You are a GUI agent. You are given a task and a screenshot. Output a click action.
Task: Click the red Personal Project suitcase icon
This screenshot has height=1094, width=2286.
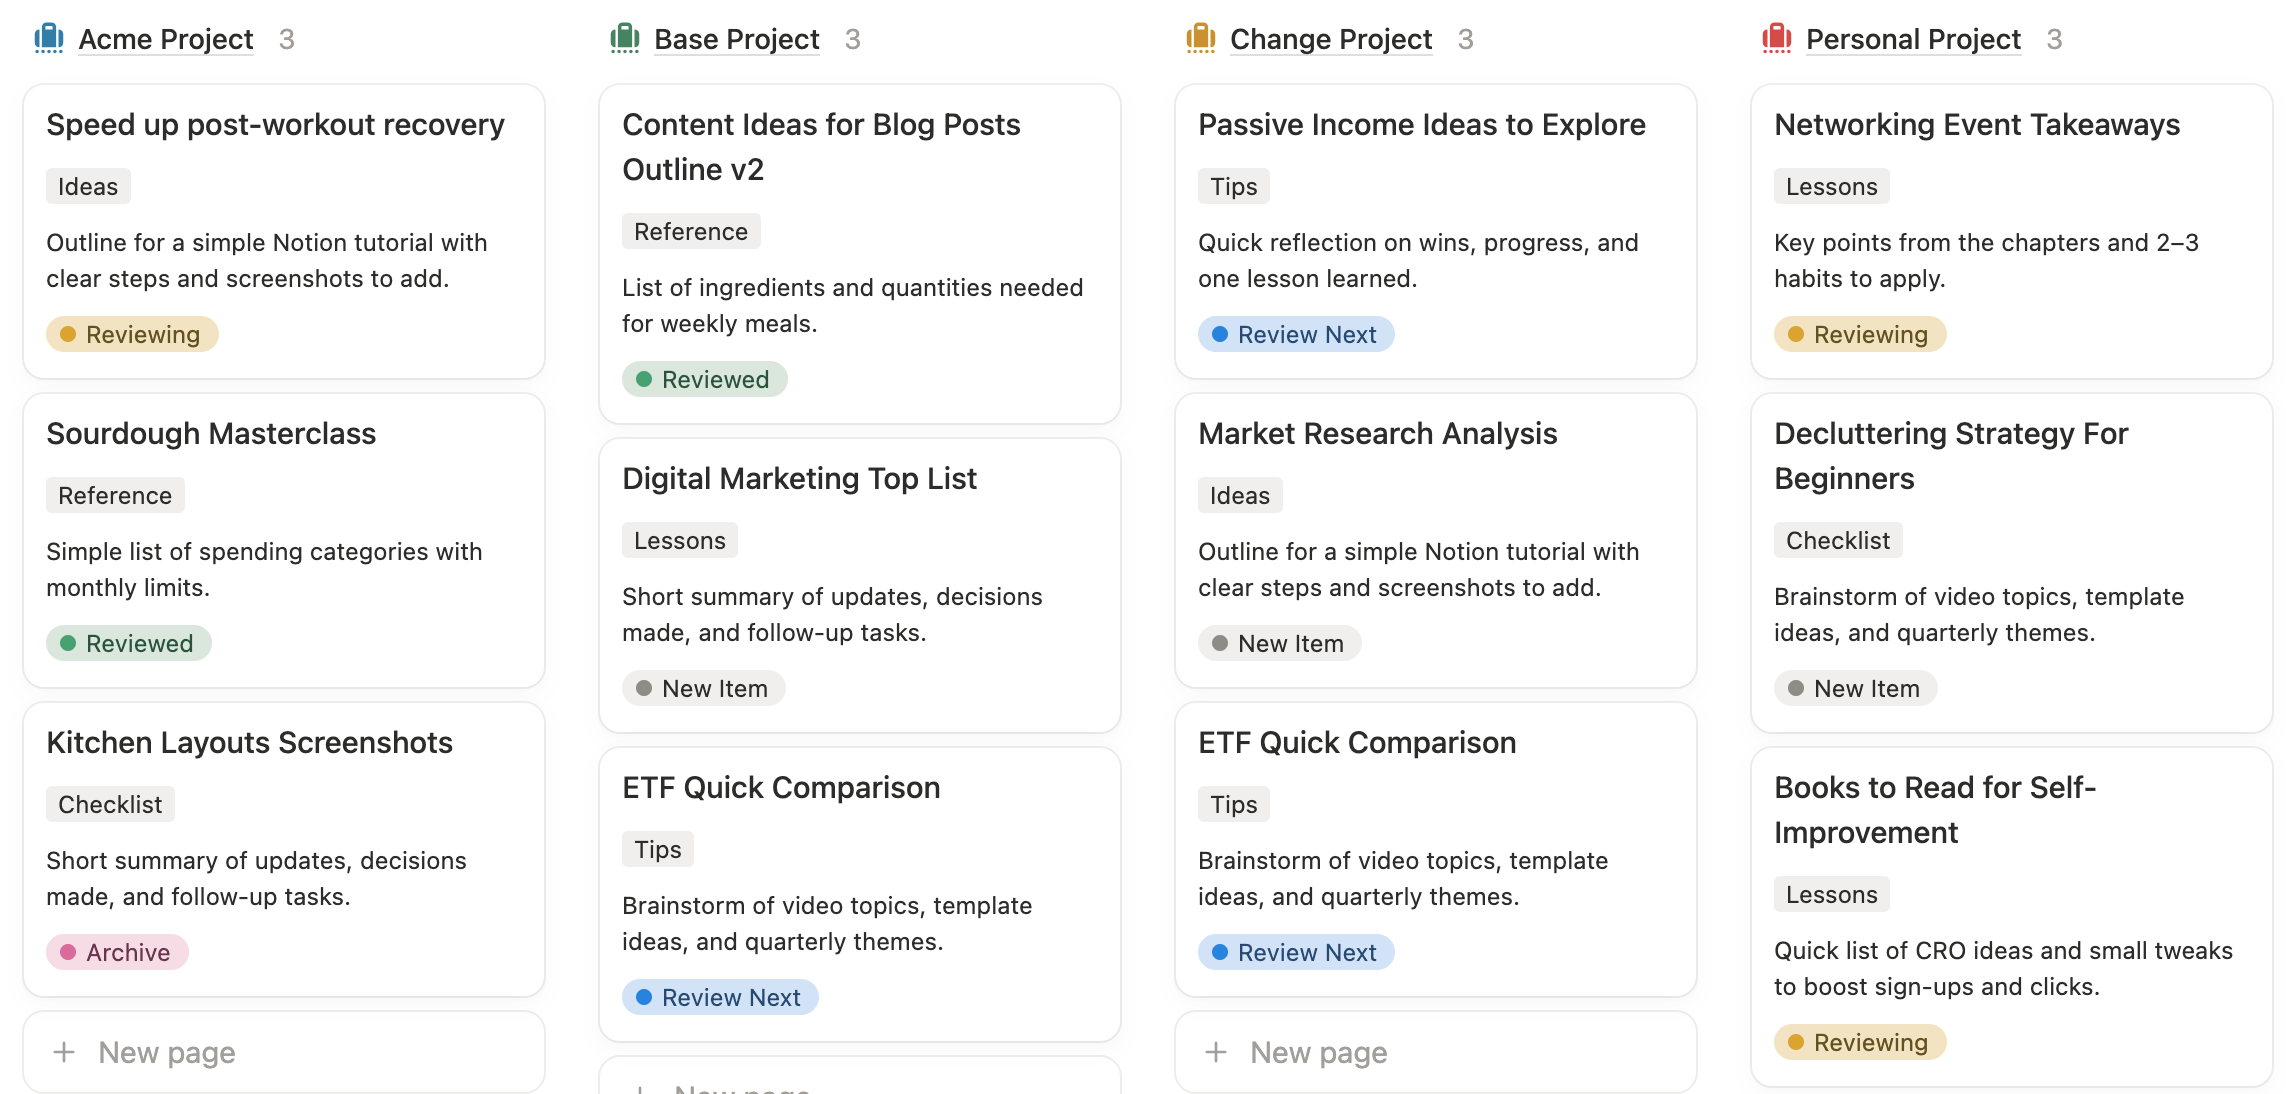click(x=1776, y=39)
